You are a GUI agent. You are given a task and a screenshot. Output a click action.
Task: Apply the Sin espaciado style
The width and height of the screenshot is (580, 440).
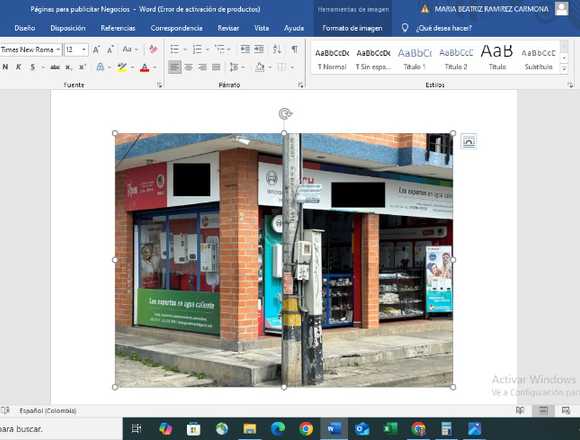tap(373, 59)
